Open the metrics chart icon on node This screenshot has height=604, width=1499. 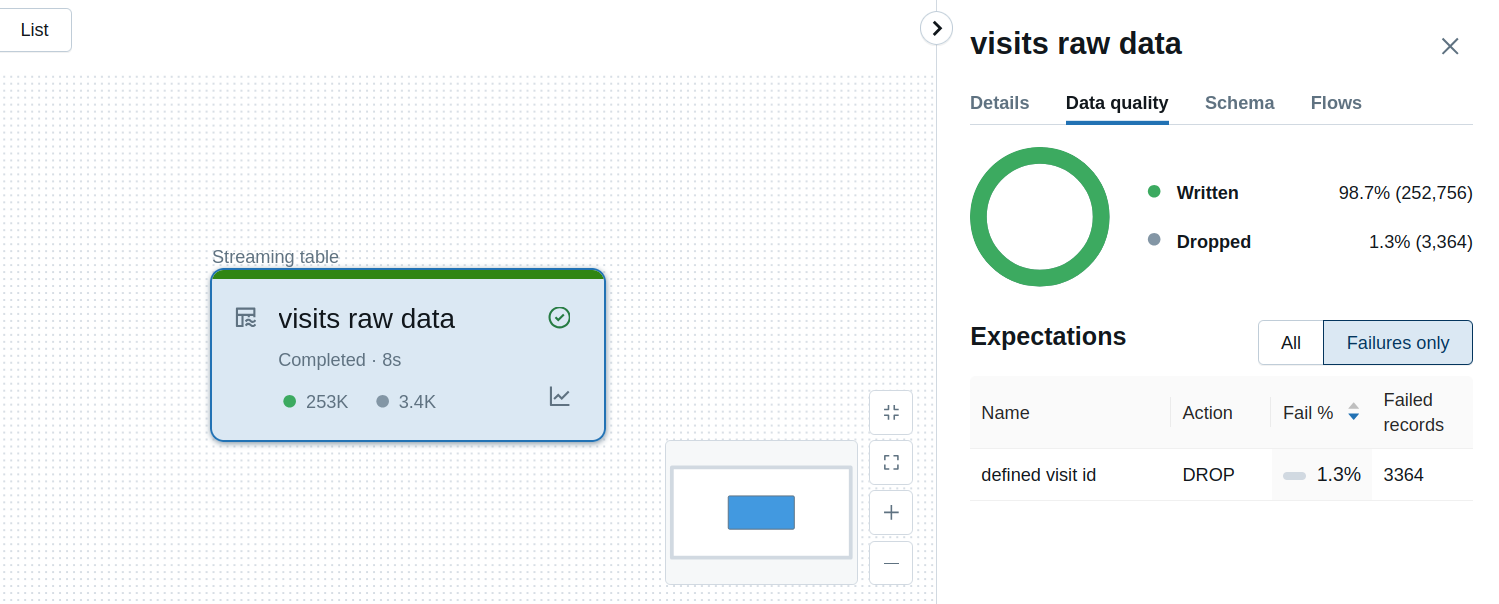click(560, 397)
